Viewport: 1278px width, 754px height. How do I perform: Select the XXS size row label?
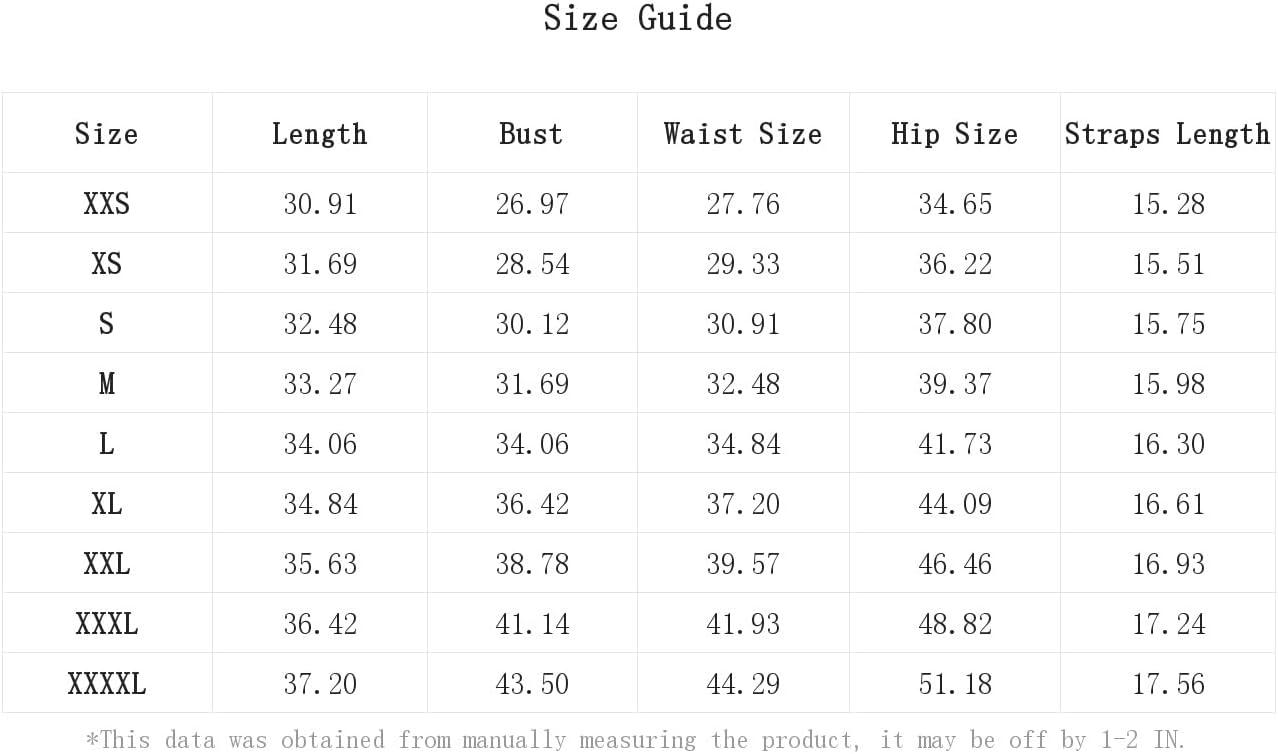(106, 204)
